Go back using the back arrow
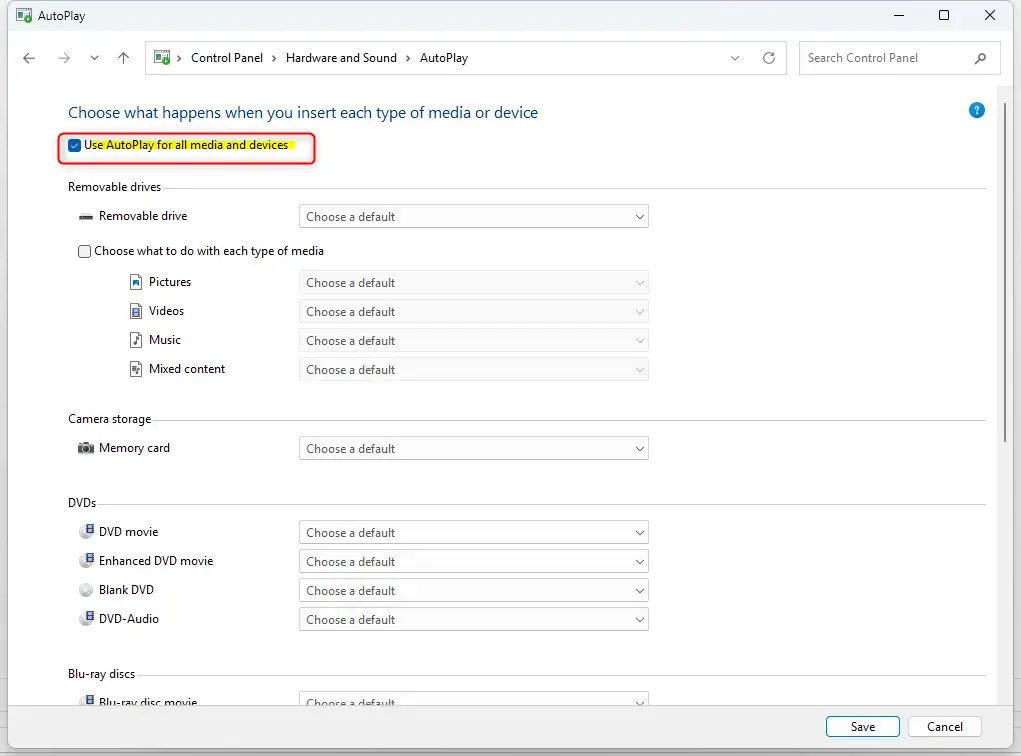Image resolution: width=1021 pixels, height=756 pixels. click(x=29, y=58)
